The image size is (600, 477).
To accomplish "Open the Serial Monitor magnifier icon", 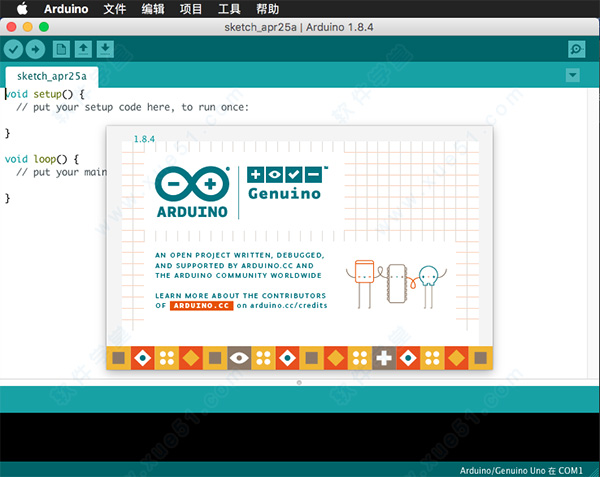I will tap(576, 49).
